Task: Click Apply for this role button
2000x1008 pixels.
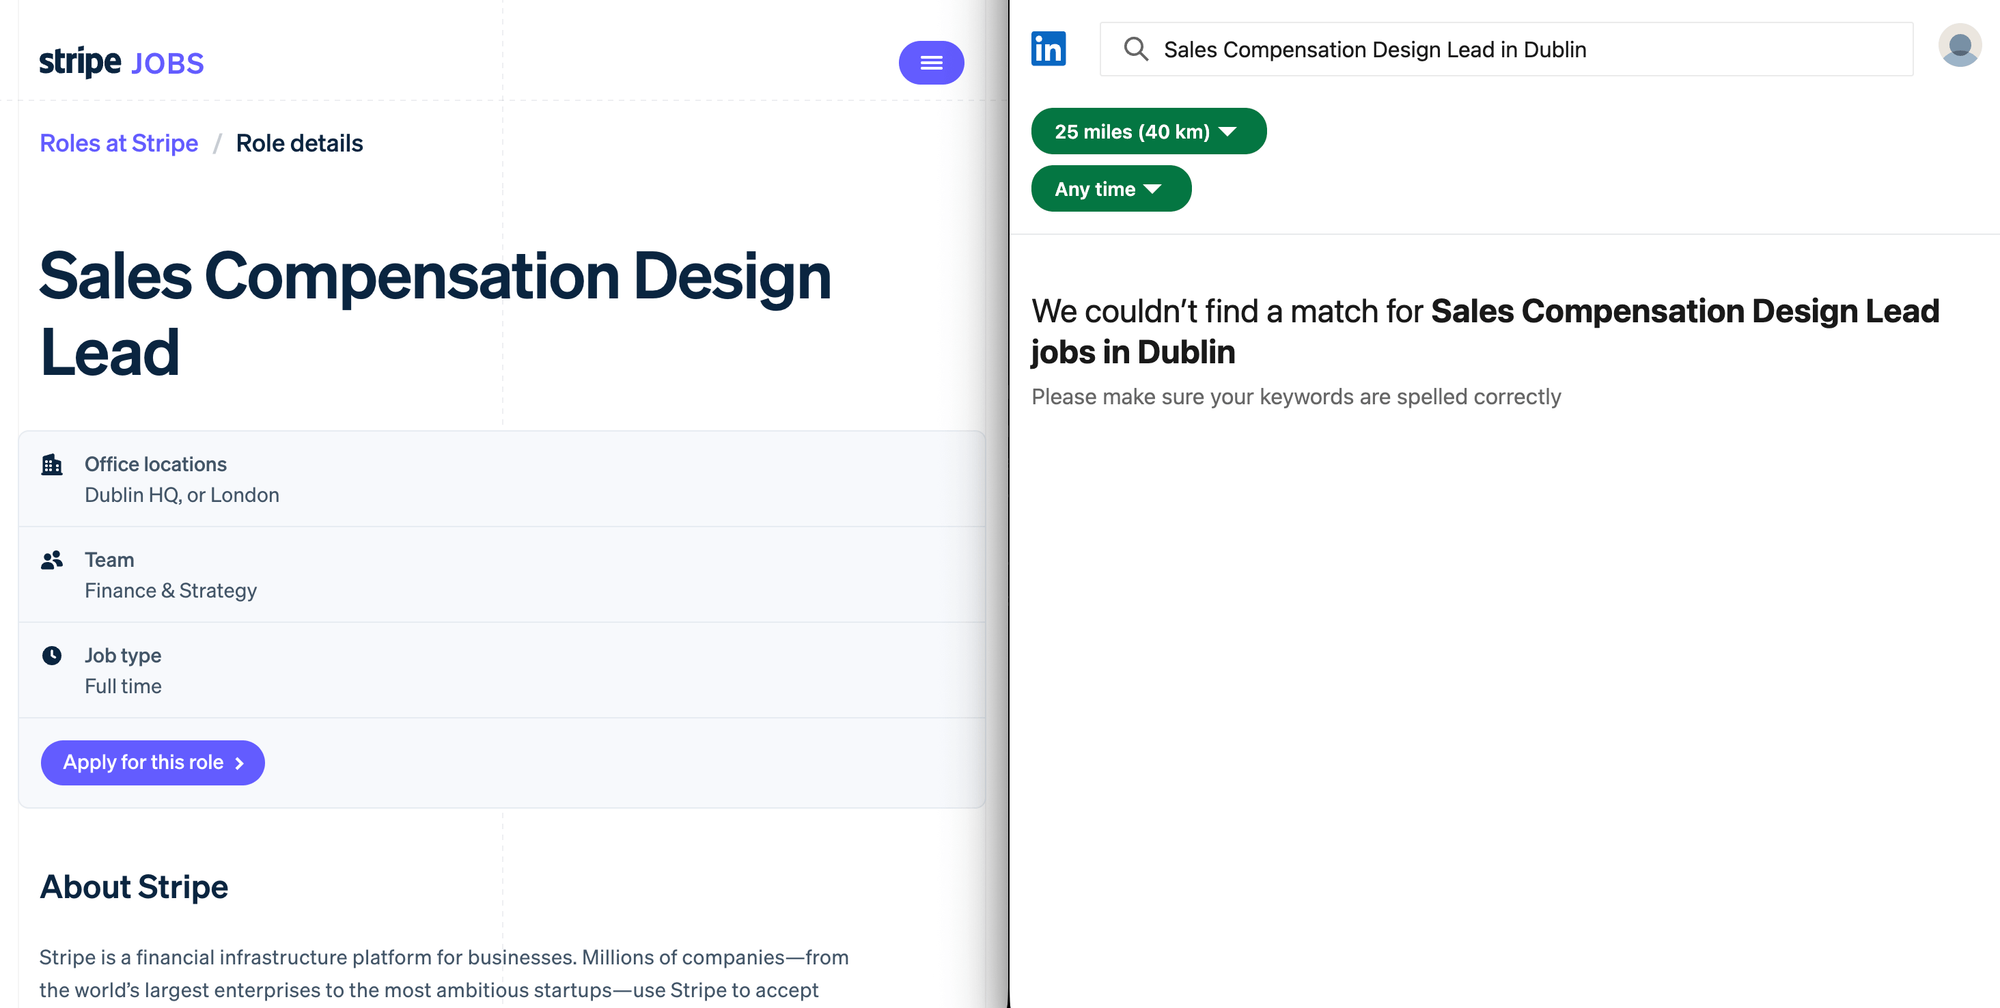Action: 153,763
